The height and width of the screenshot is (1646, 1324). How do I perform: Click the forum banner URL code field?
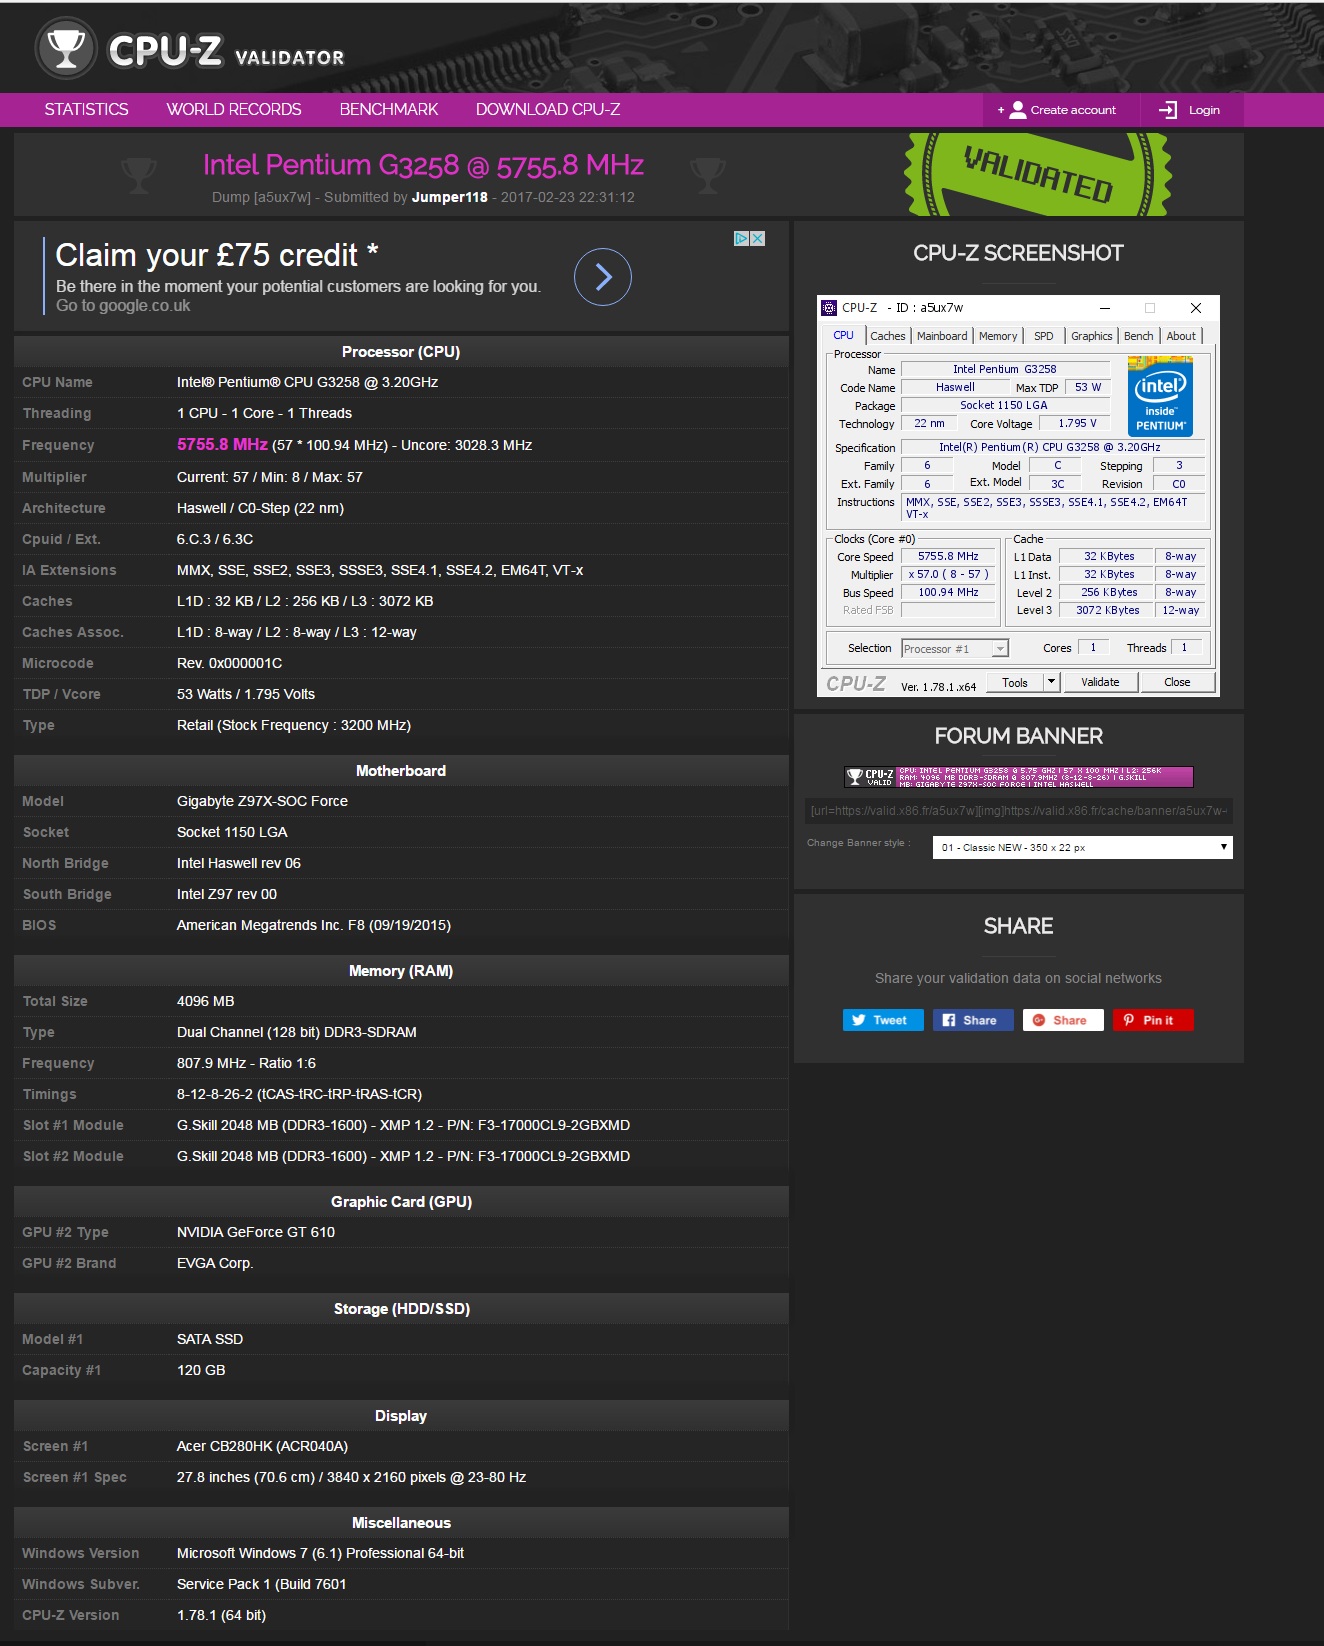point(1019,811)
